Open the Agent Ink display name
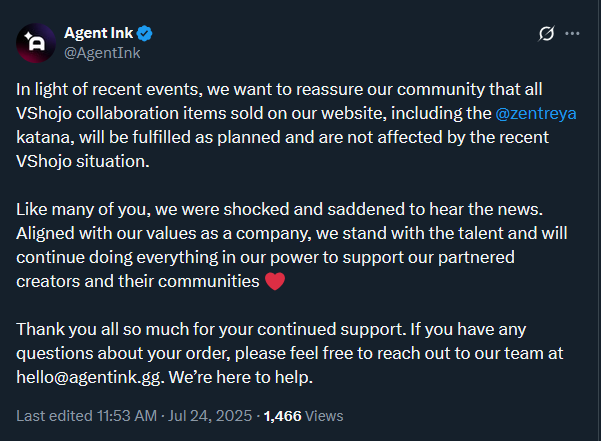 coord(99,33)
